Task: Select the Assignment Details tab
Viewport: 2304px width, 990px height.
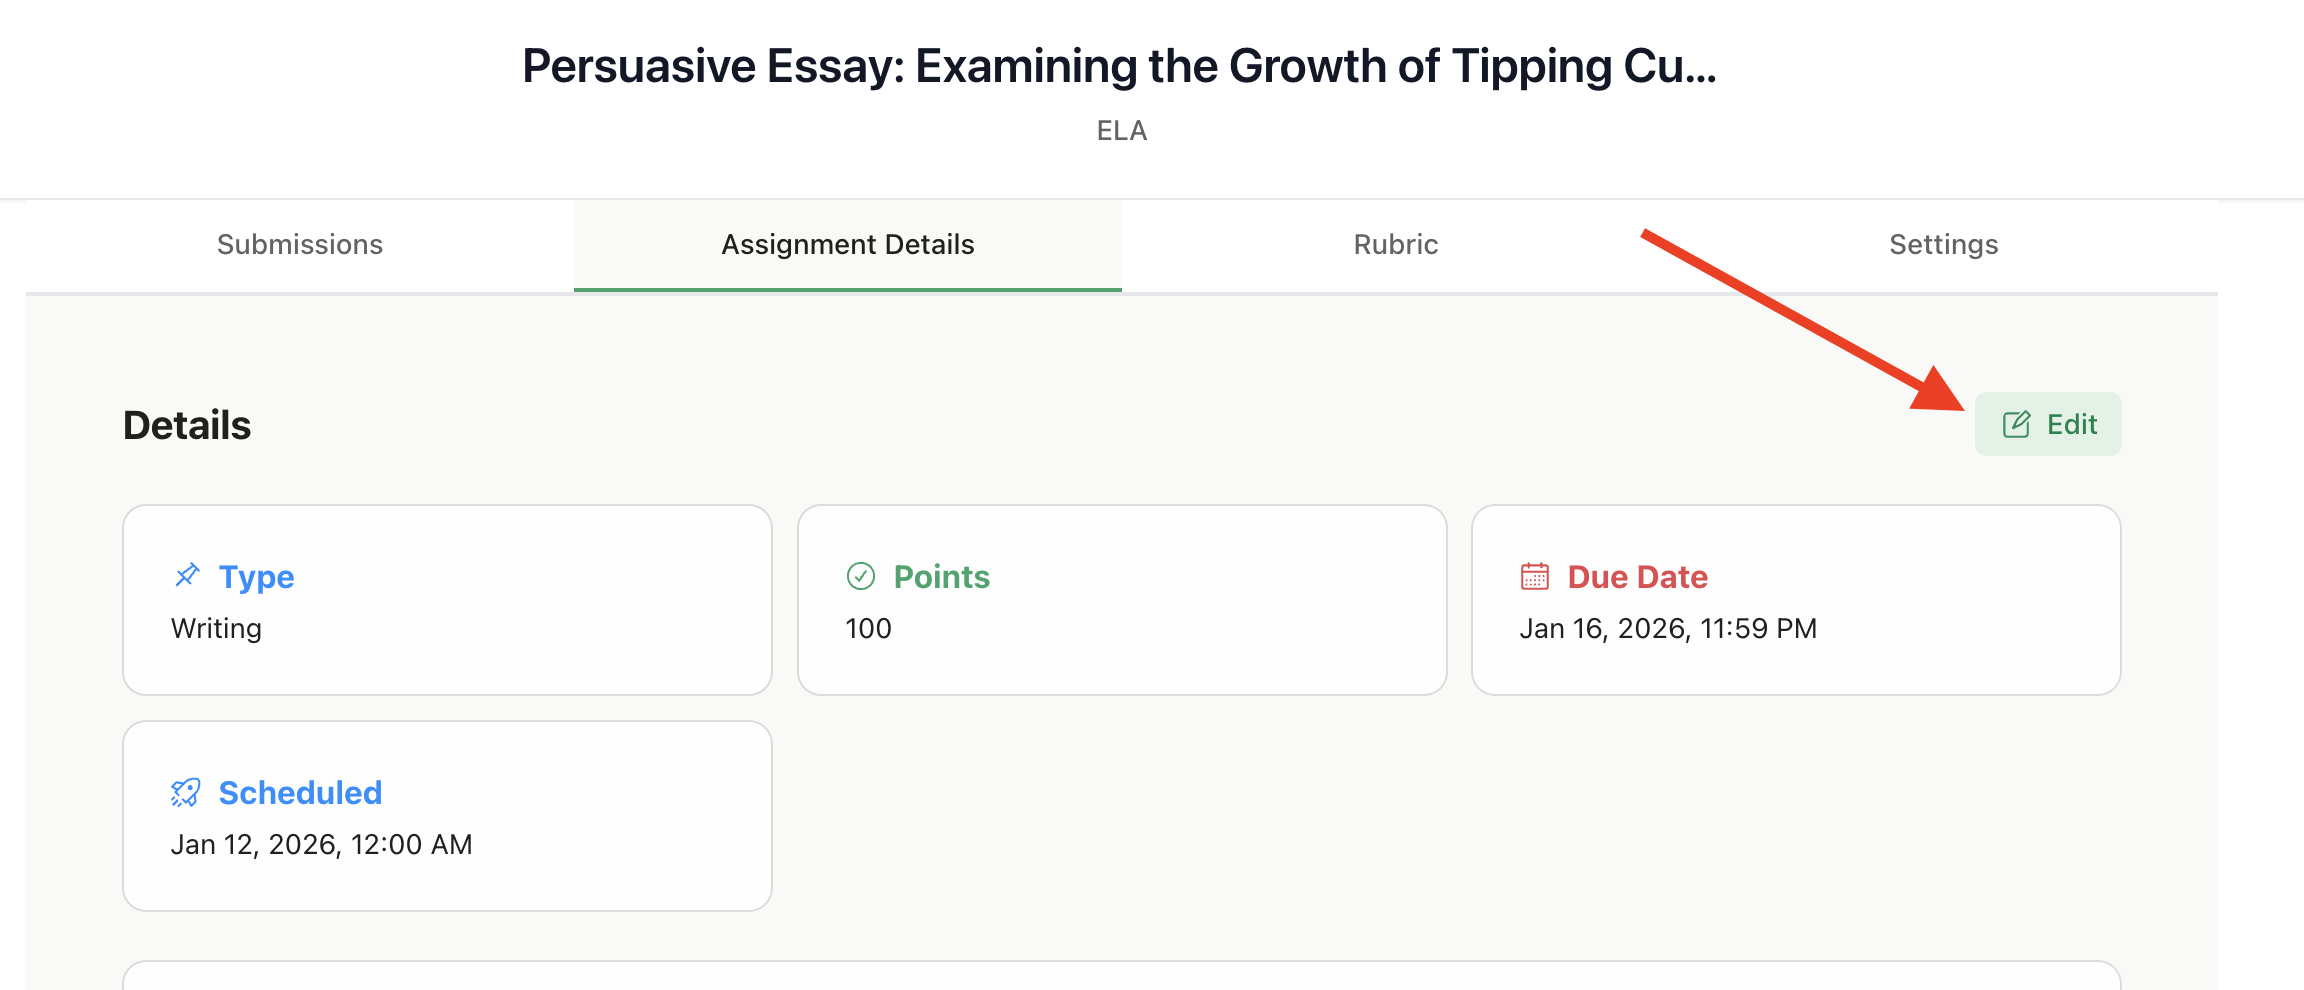Action: click(x=846, y=244)
